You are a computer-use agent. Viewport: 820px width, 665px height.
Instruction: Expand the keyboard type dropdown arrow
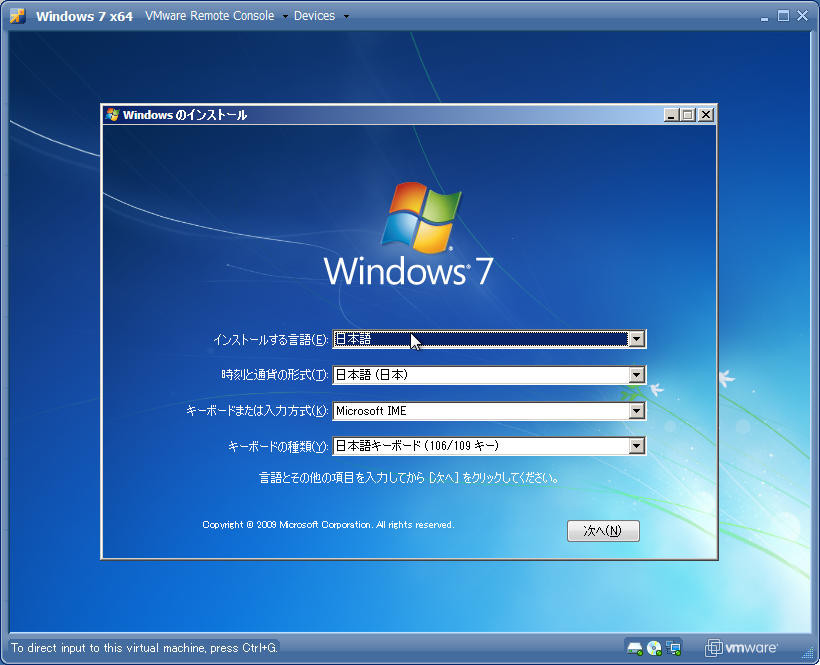[636, 446]
